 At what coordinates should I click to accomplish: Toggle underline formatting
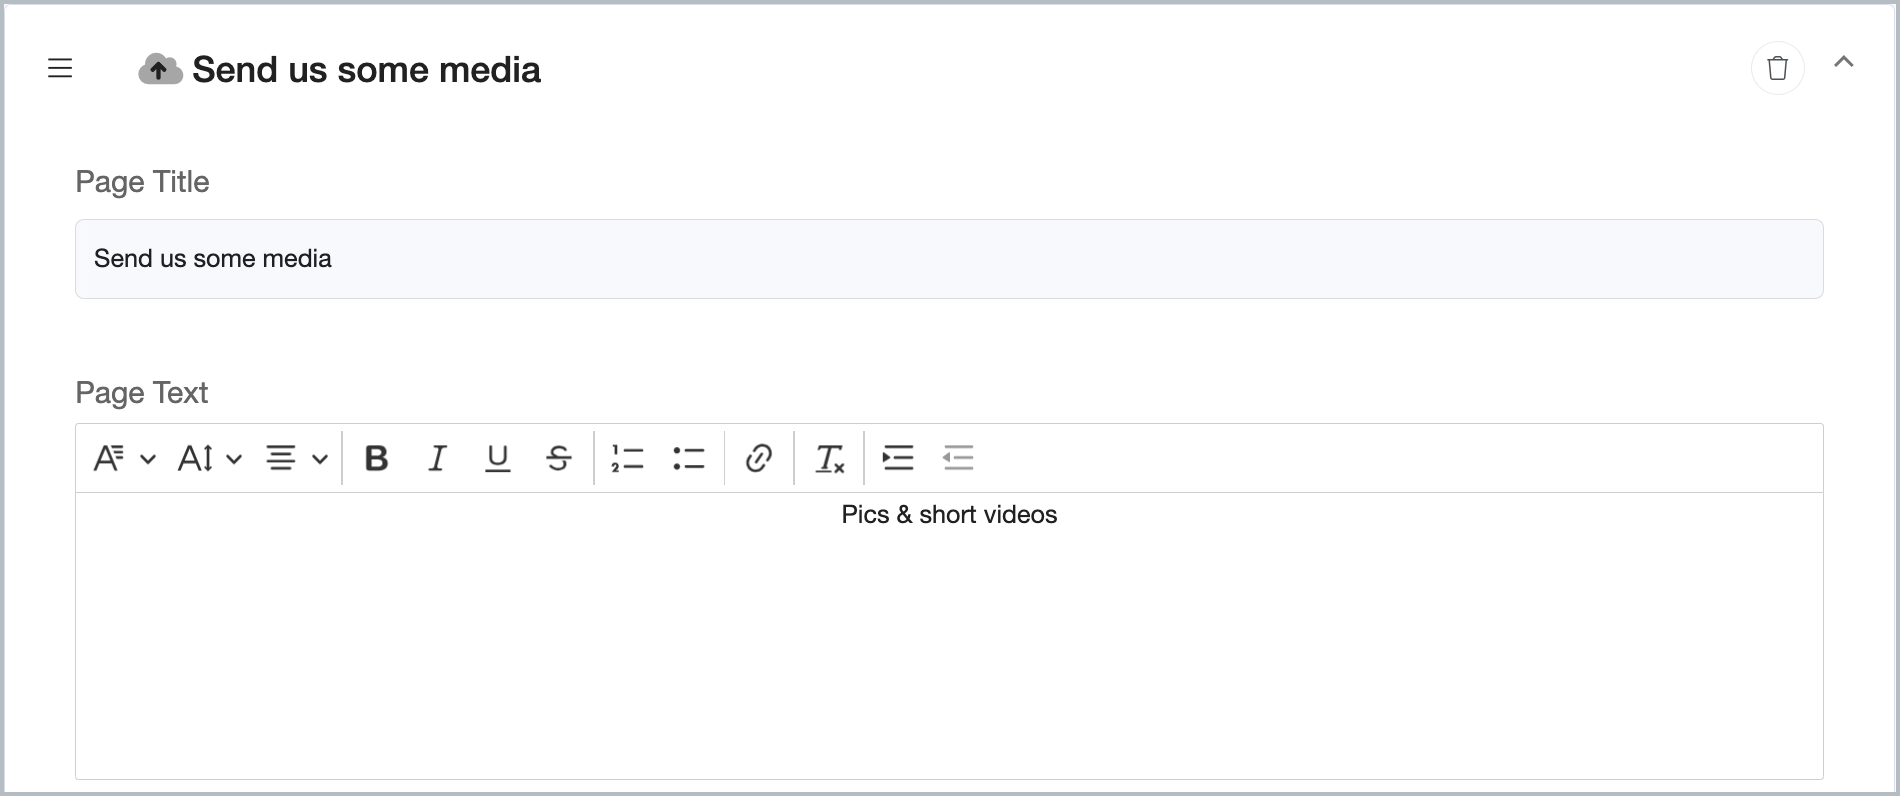coord(497,459)
